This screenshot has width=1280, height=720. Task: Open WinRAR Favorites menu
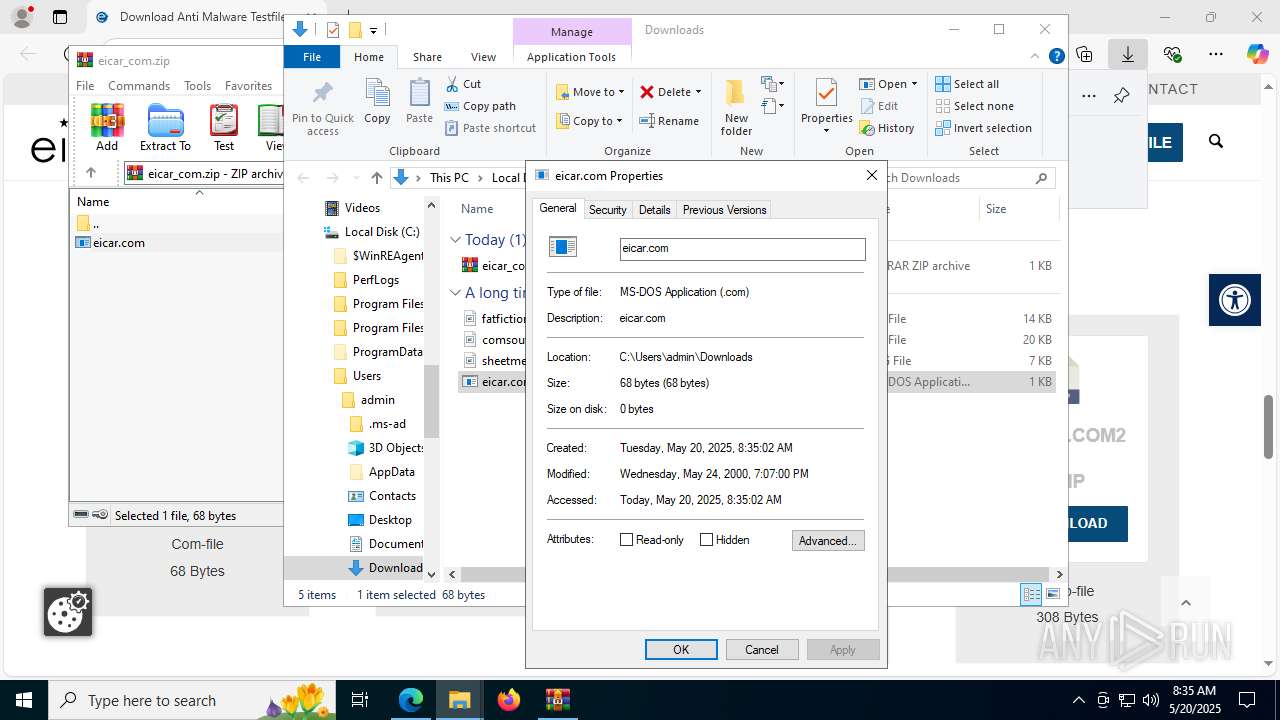[248, 86]
